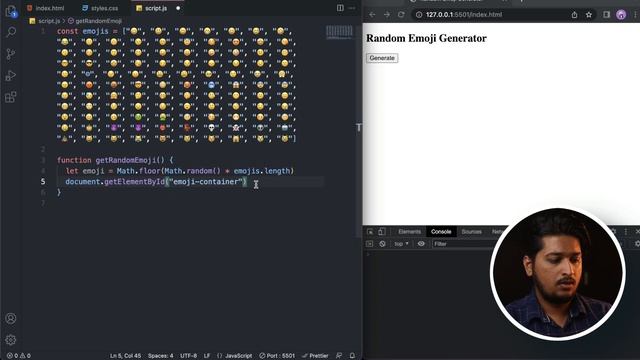Open editor More Actions menu
640x360 pixels.
pos(352,8)
